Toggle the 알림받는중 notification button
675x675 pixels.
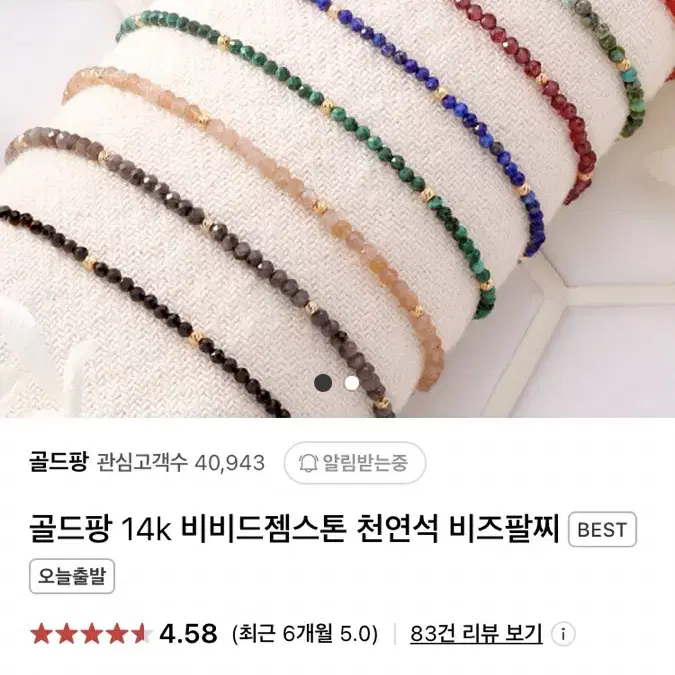[355, 463]
